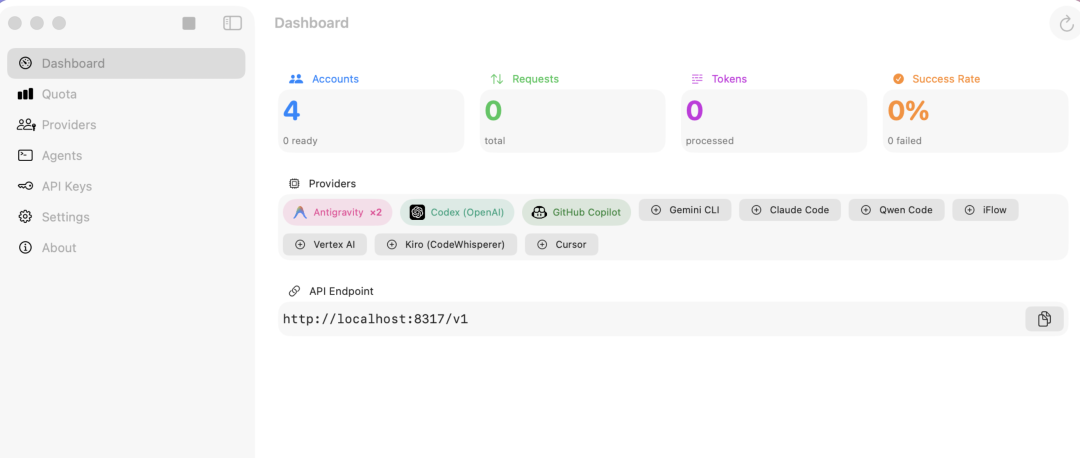Click the API Keys key icon

click(25, 186)
